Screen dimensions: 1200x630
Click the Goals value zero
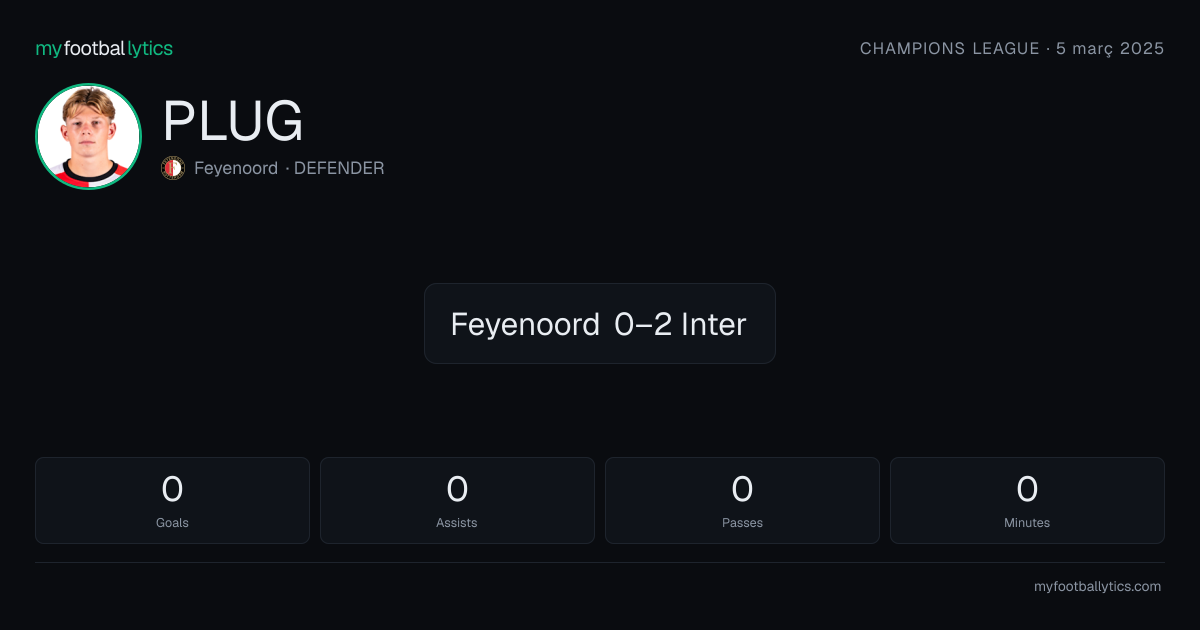click(172, 489)
